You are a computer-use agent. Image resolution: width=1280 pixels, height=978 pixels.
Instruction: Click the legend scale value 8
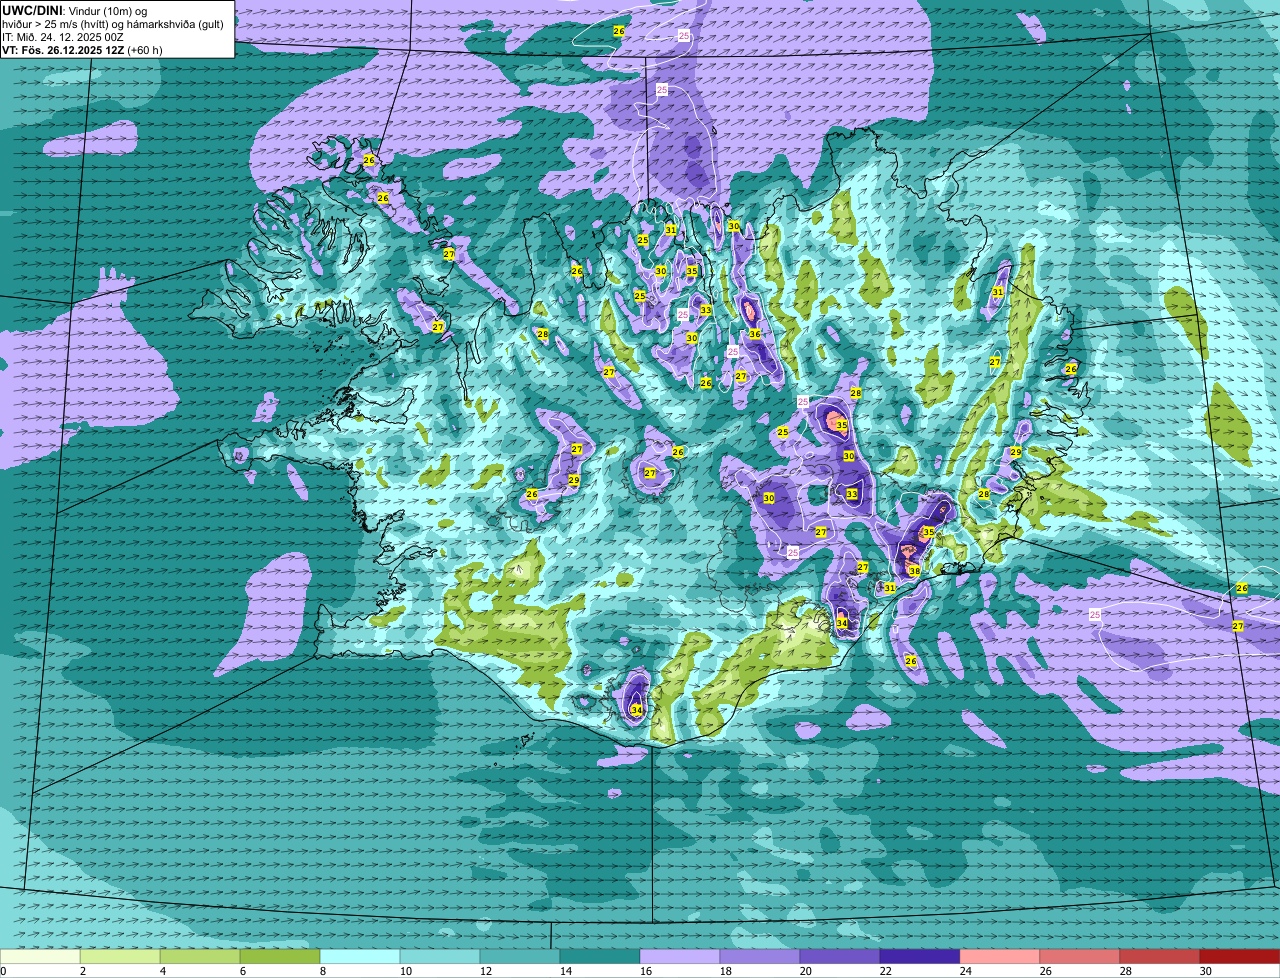(323, 971)
